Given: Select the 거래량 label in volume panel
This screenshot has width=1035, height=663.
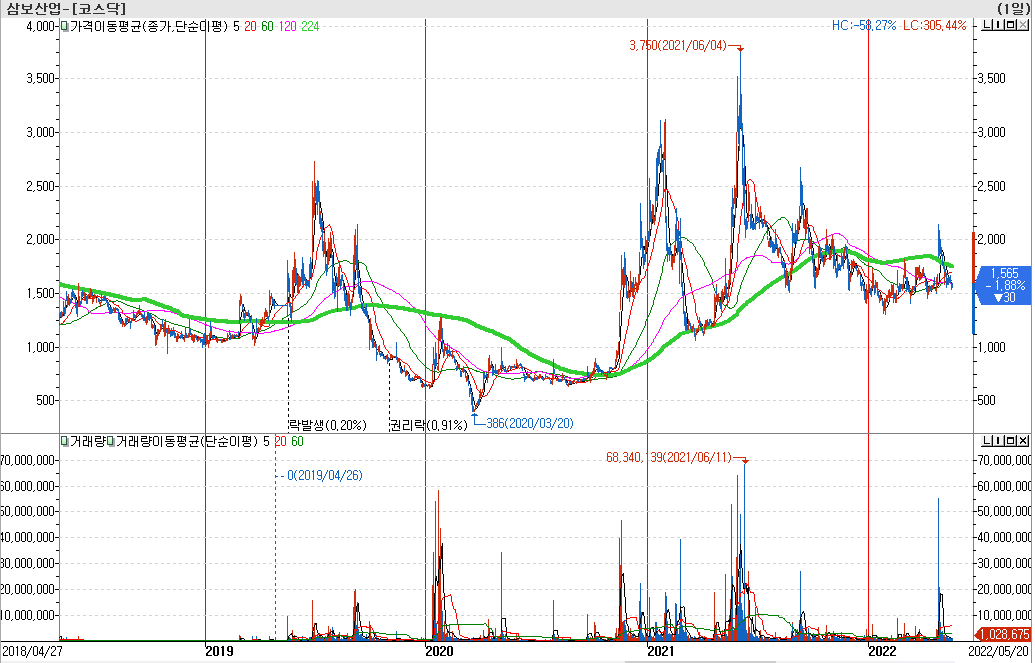Looking at the screenshot, I should click(x=87, y=441).
